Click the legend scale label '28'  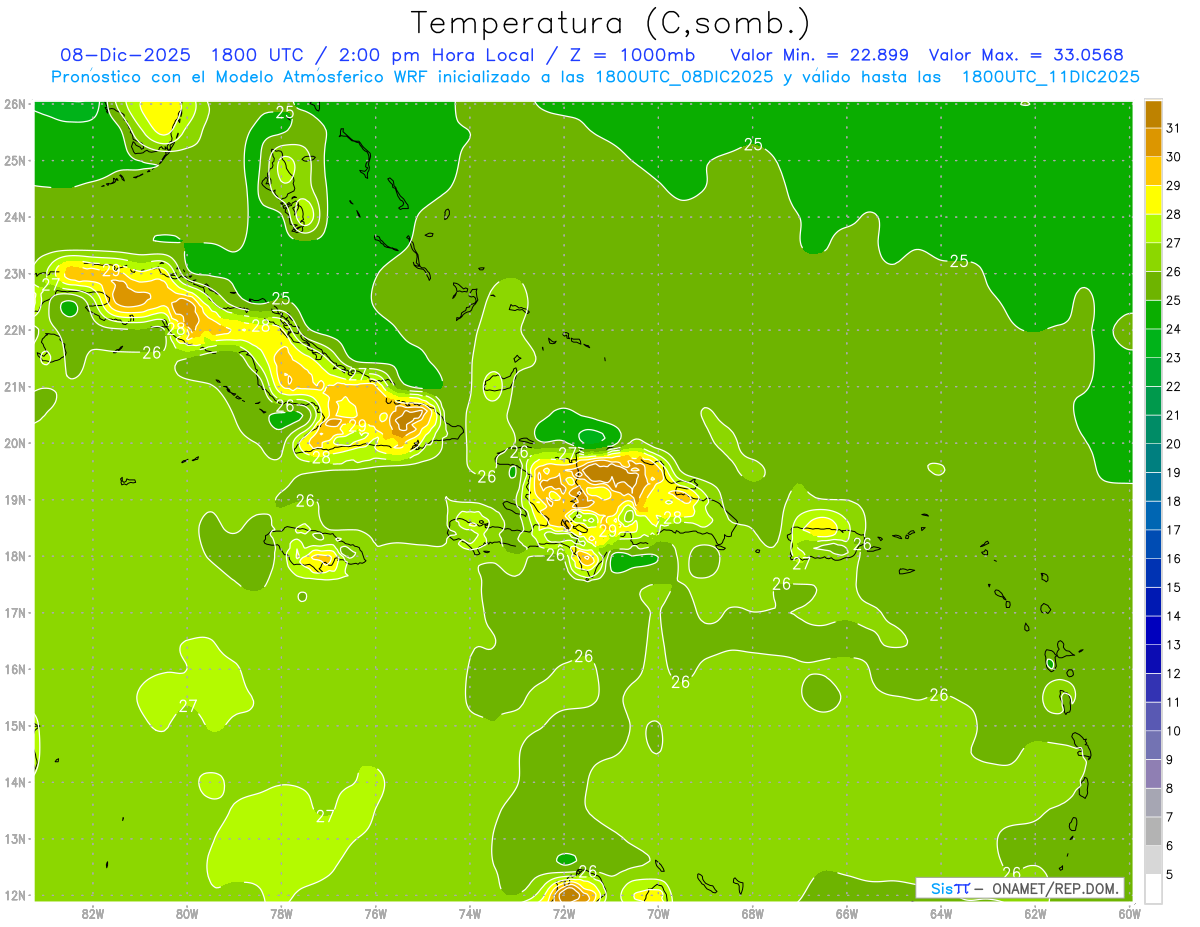click(x=1173, y=214)
